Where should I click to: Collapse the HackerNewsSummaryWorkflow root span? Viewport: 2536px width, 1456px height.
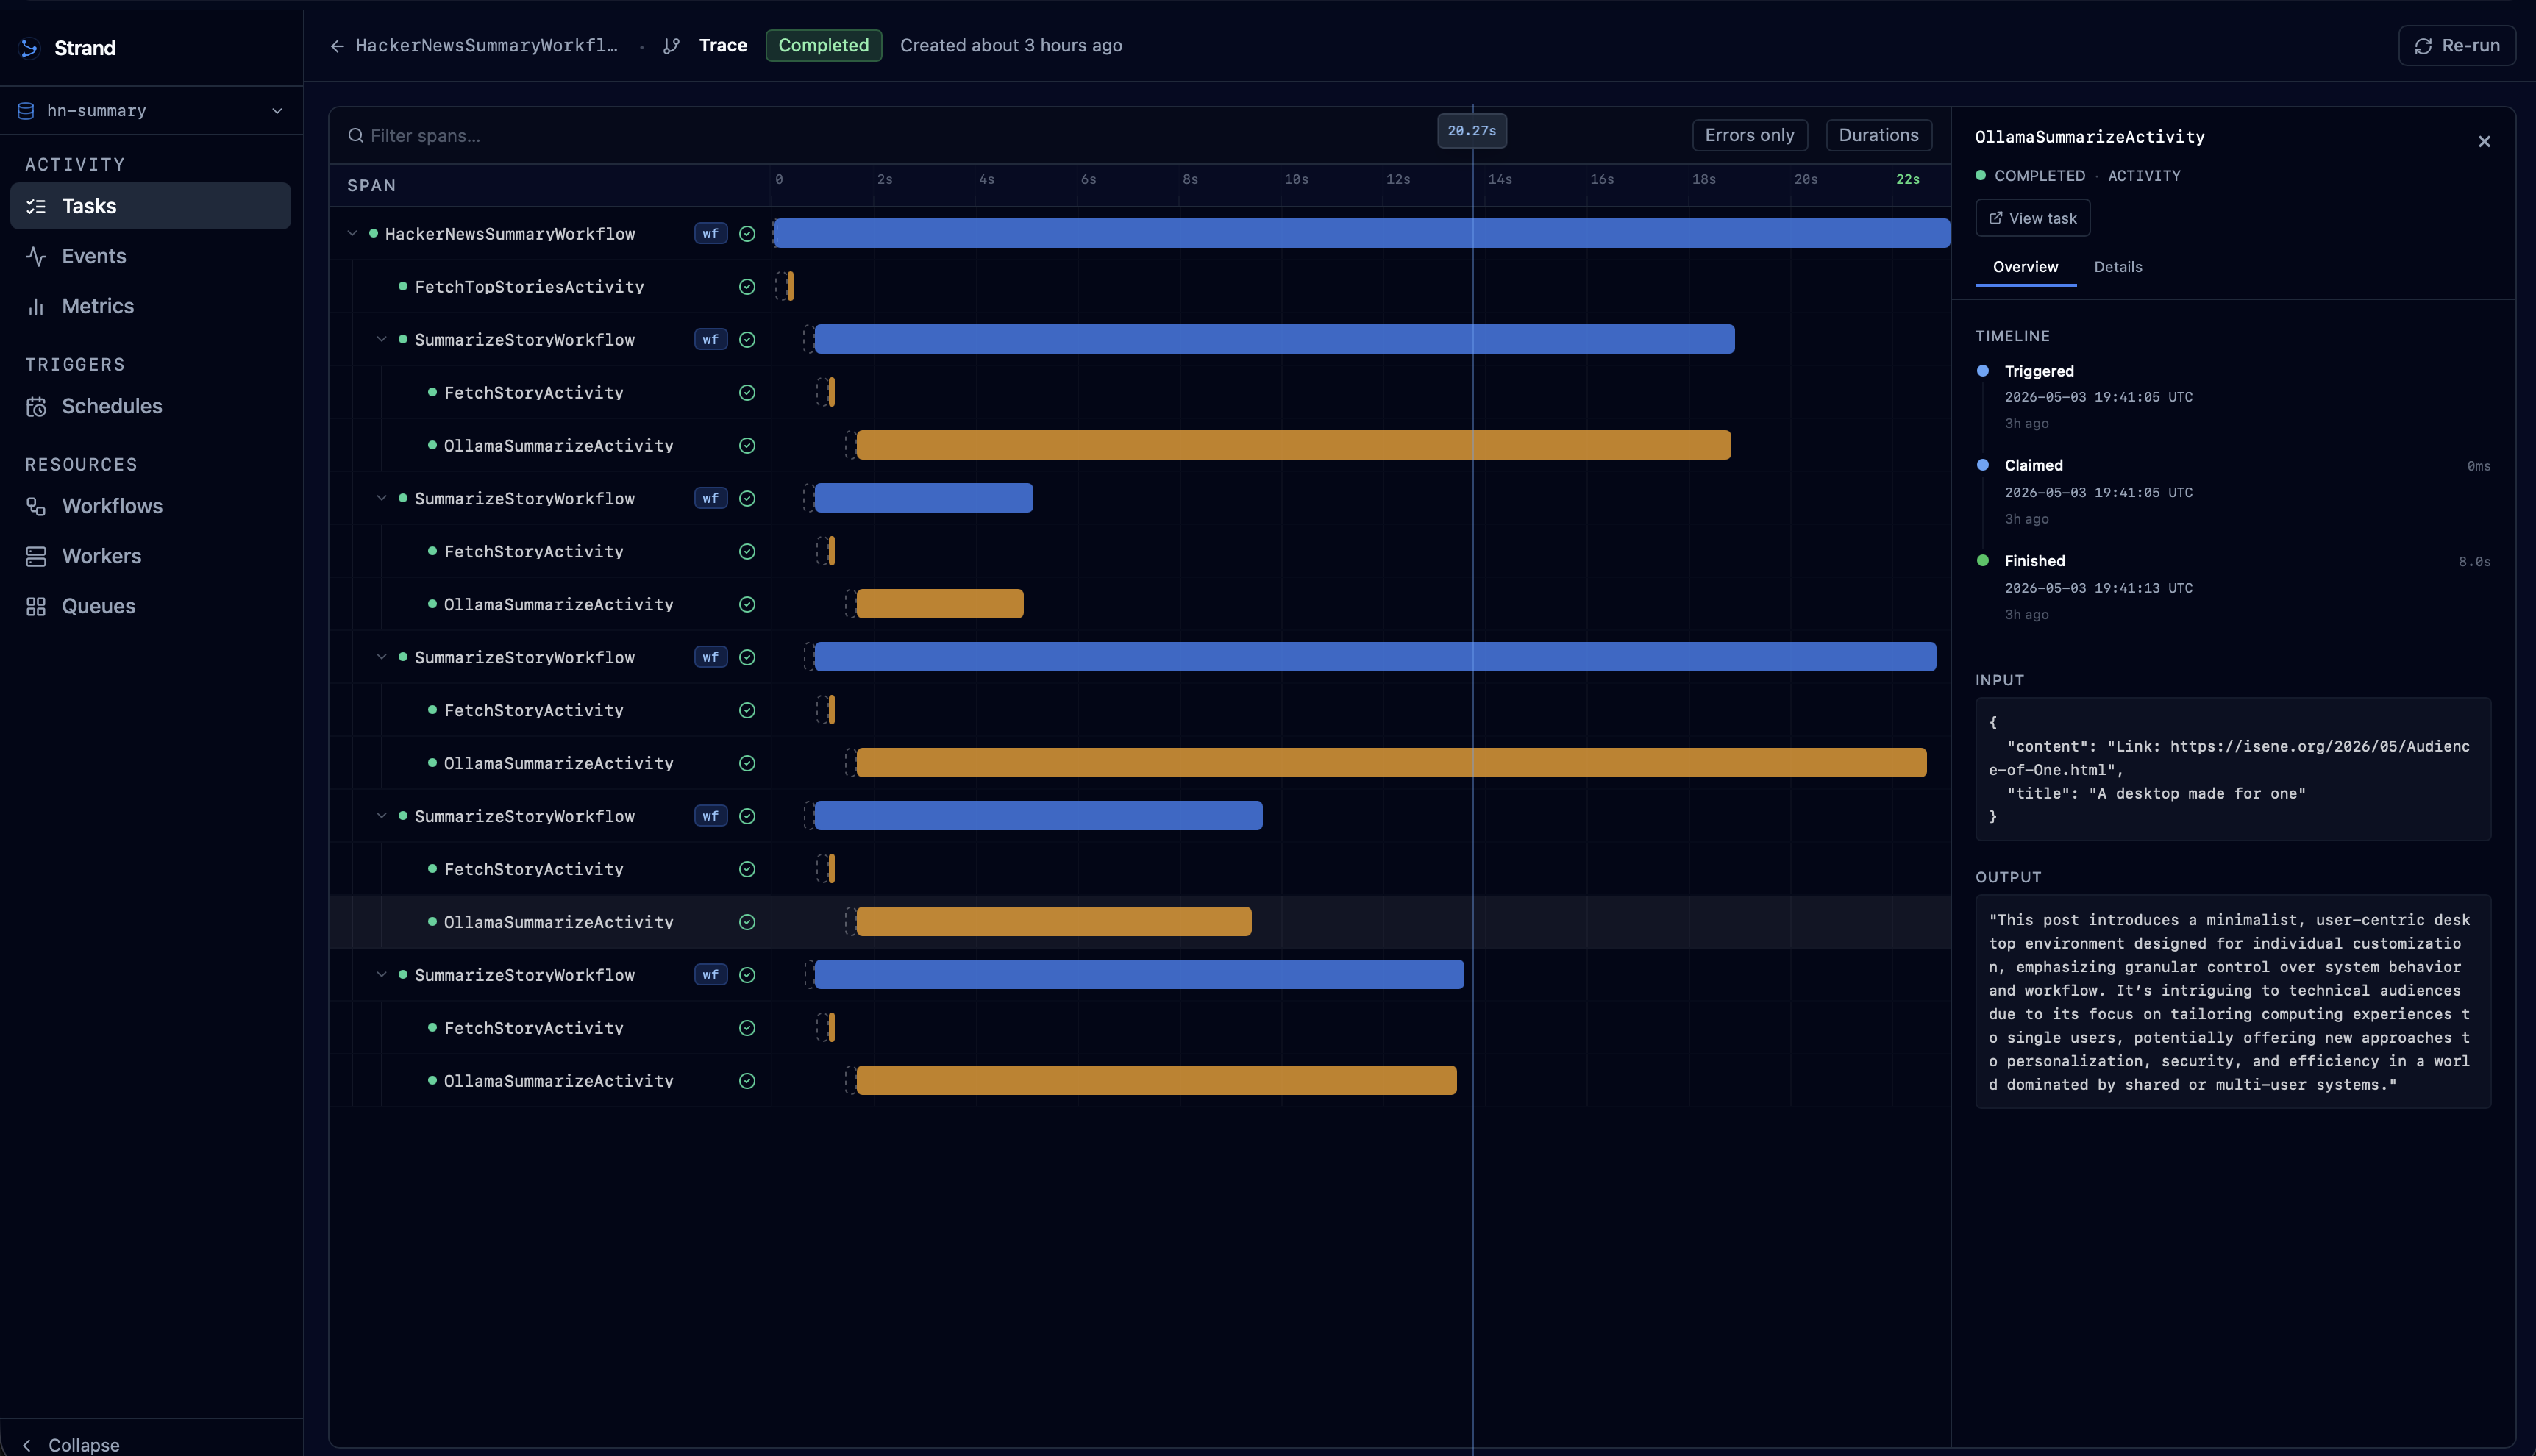click(352, 234)
